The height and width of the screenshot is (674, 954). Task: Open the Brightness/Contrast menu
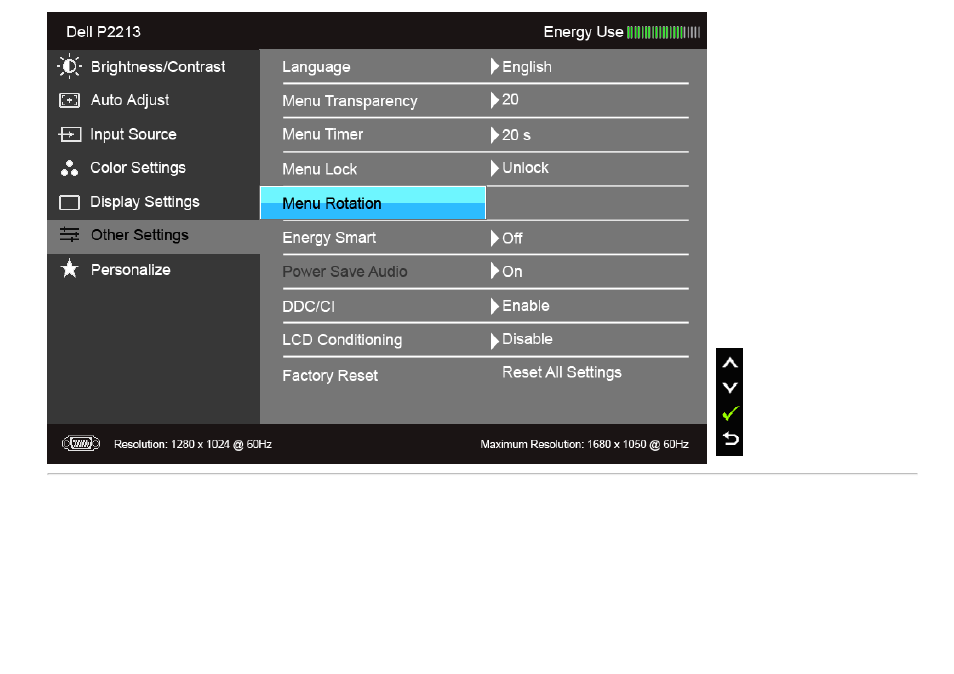coord(153,66)
